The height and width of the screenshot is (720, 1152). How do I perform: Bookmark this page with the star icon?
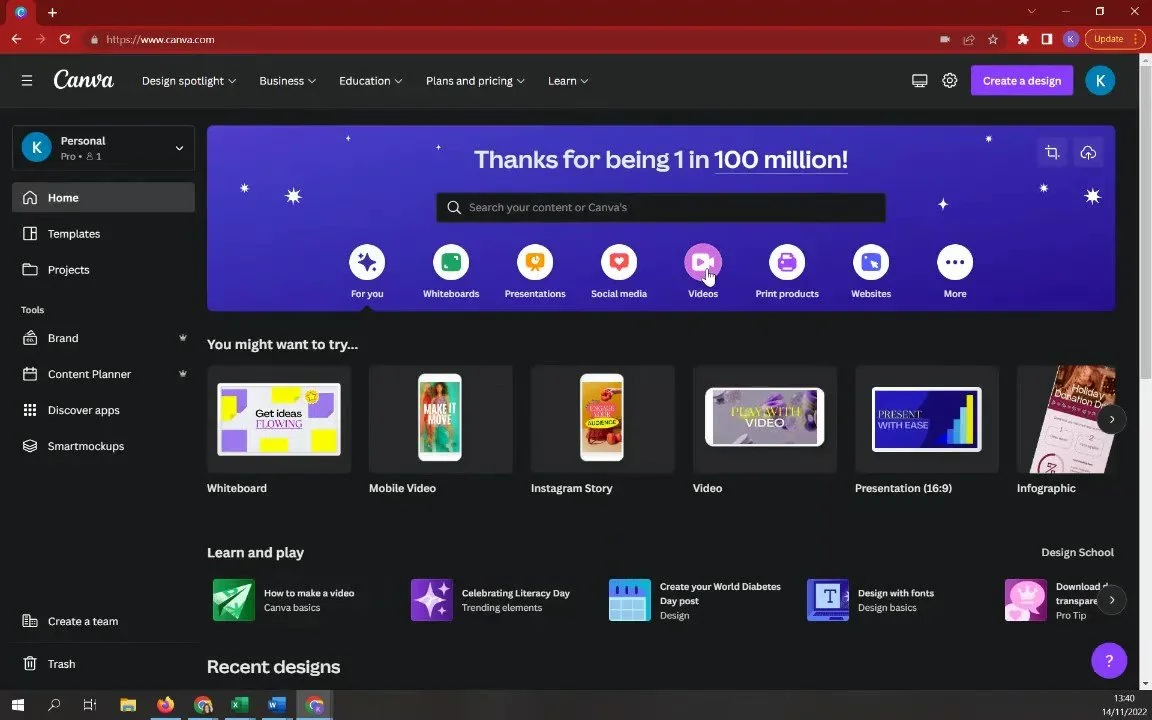pos(993,40)
